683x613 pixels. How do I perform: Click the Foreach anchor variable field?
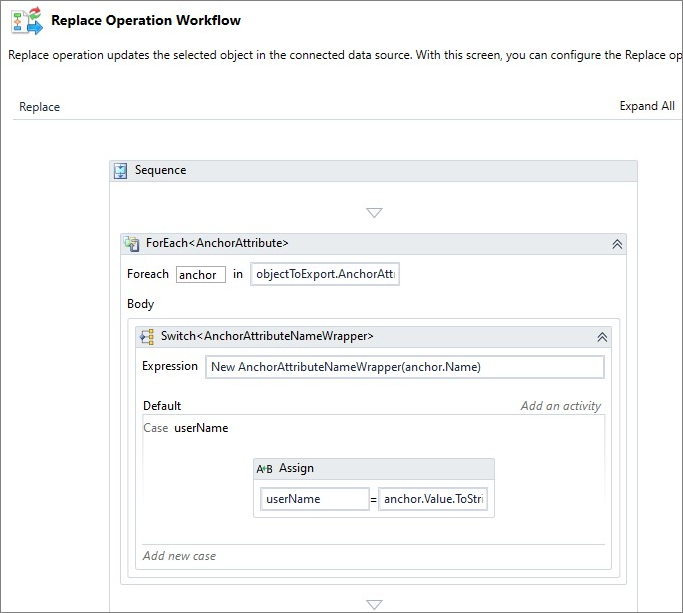click(x=200, y=275)
